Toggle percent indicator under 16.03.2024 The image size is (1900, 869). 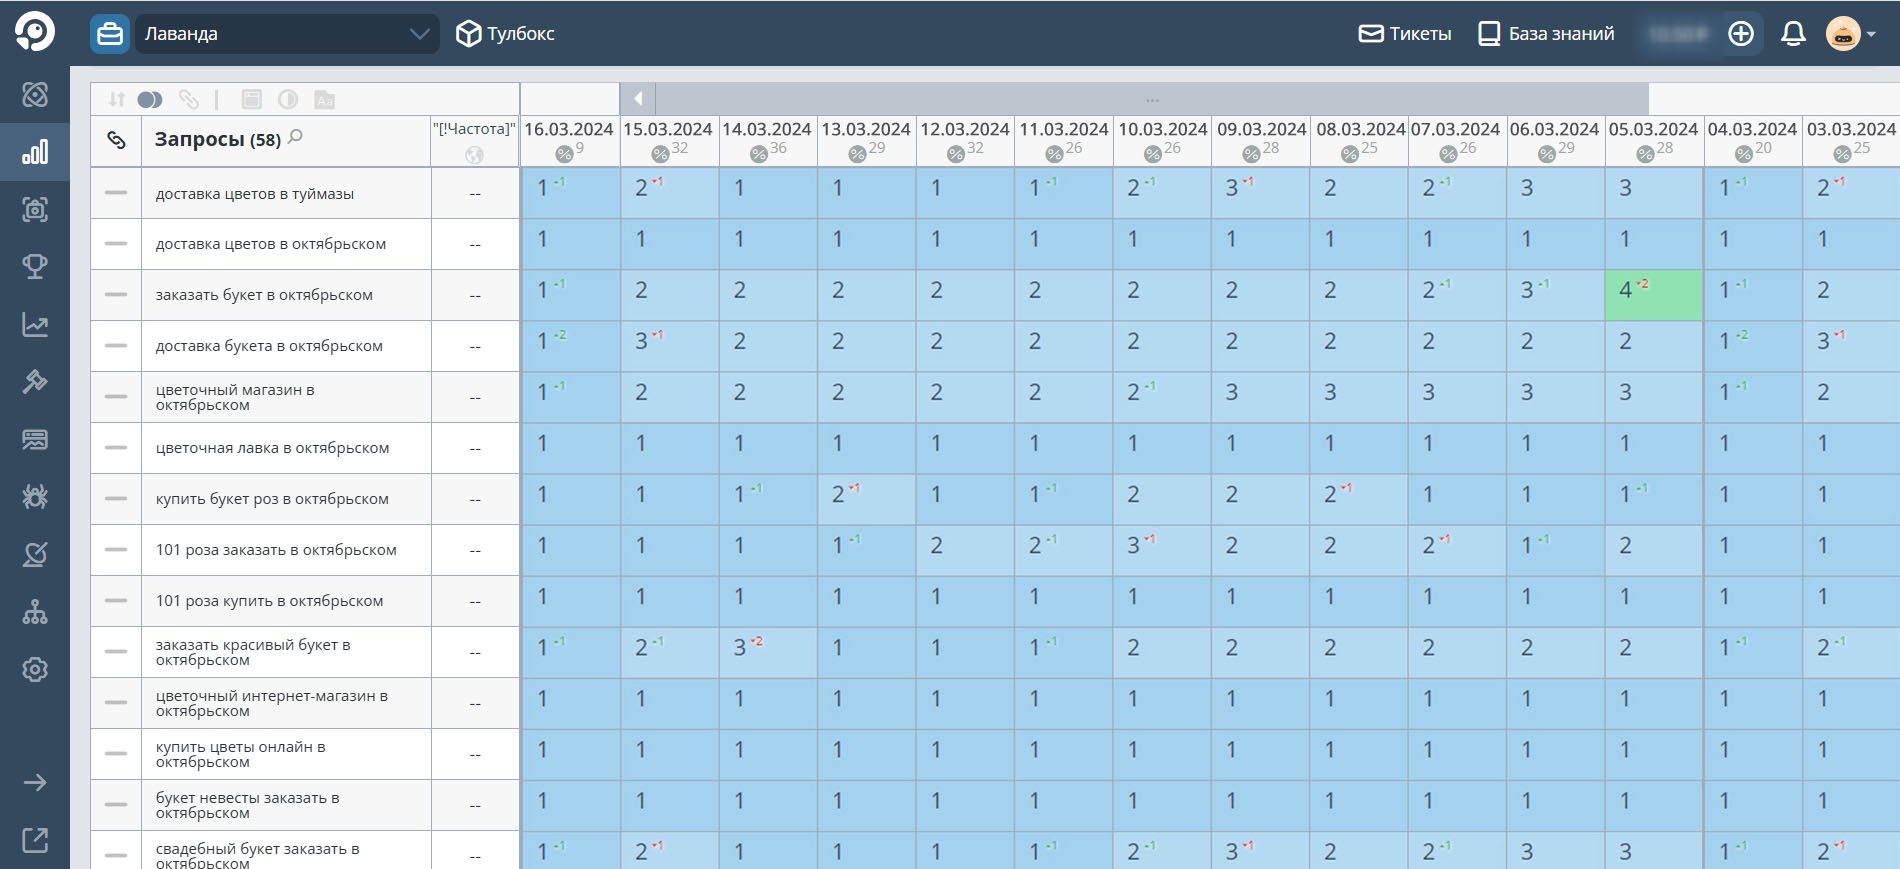click(x=564, y=153)
